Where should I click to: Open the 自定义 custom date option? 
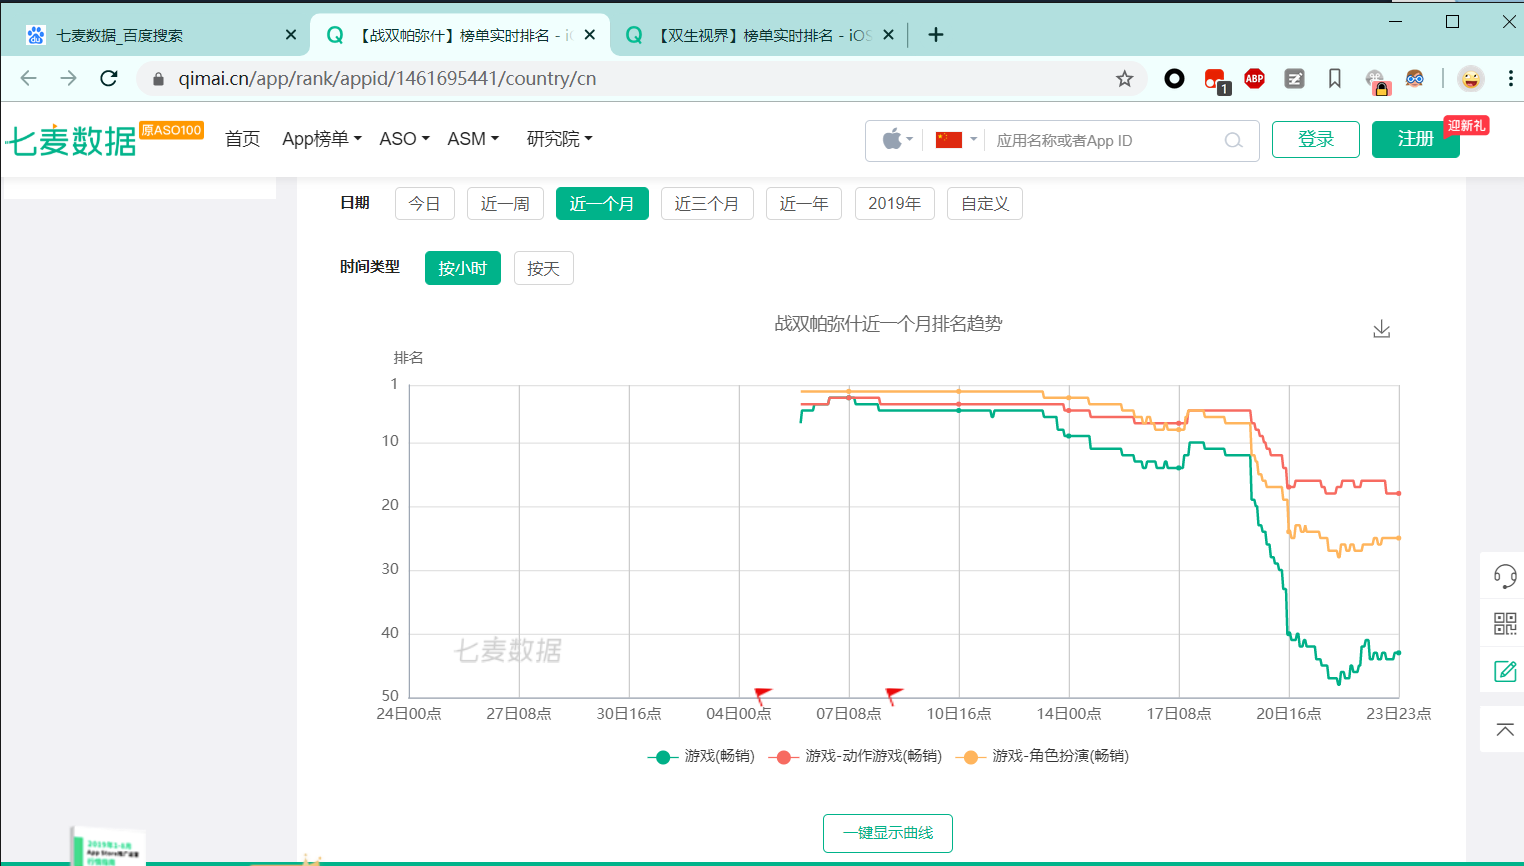pyautogui.click(x=984, y=203)
